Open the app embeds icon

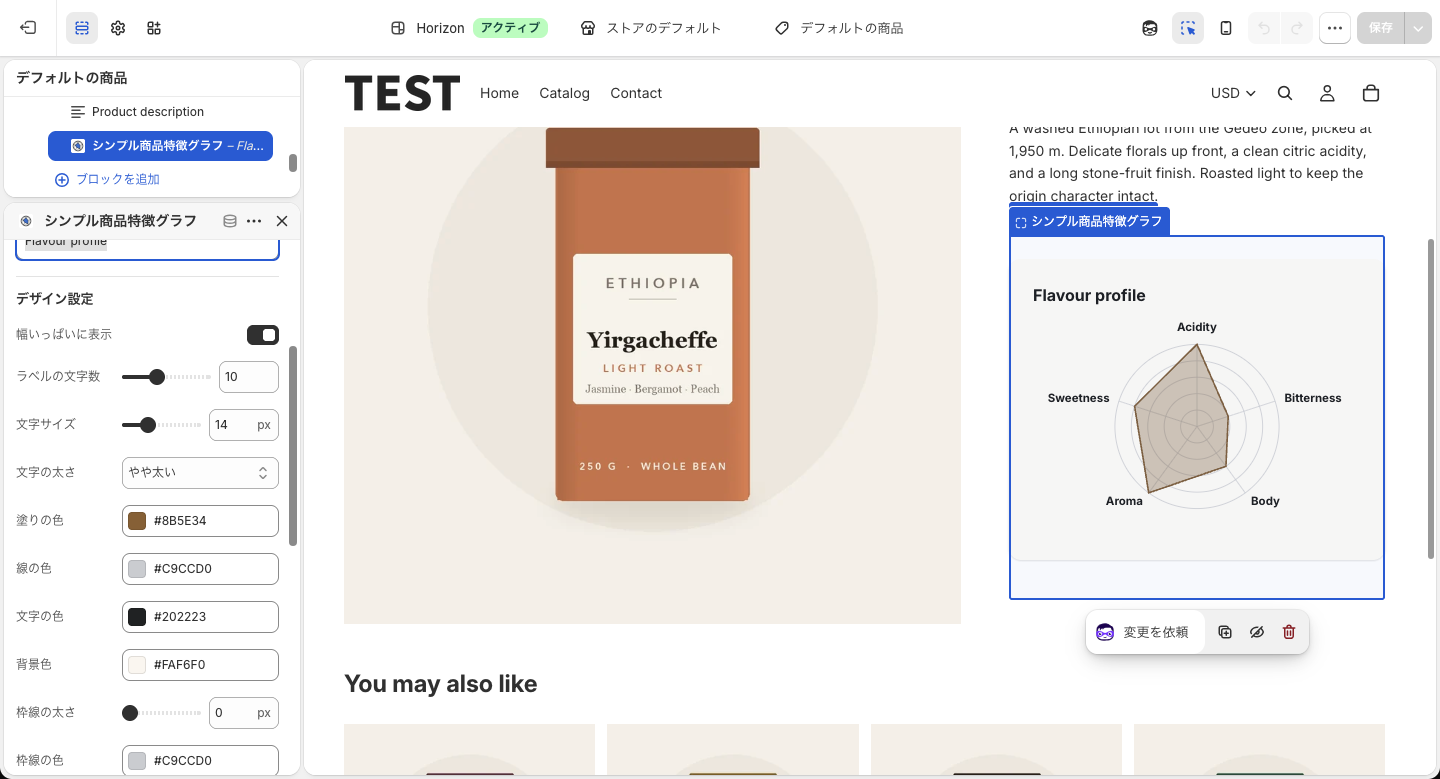point(154,28)
